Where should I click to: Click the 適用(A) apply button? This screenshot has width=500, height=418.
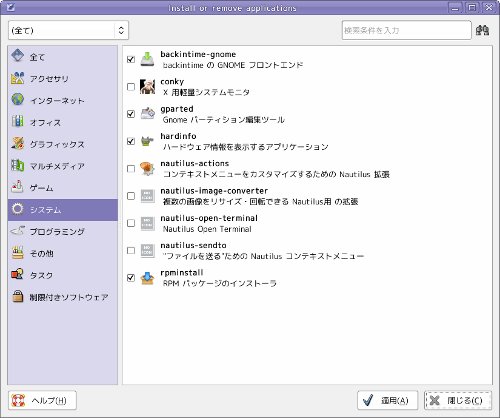pos(387,400)
